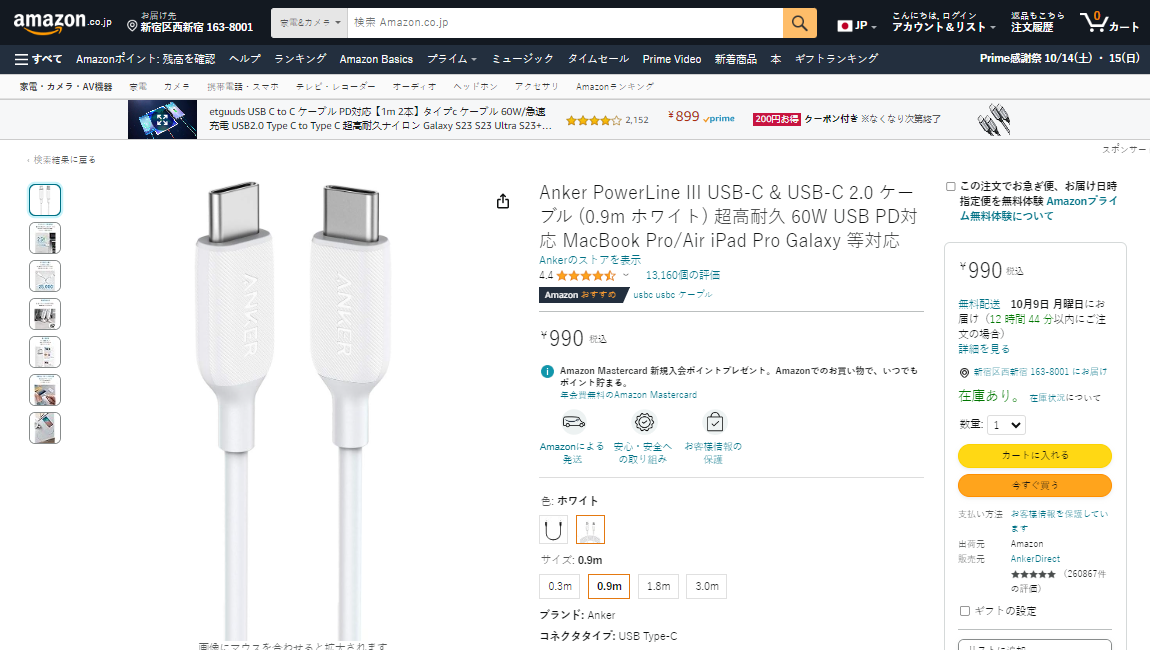
Task: Check the express delivery free trial checkbox
Action: [951, 186]
